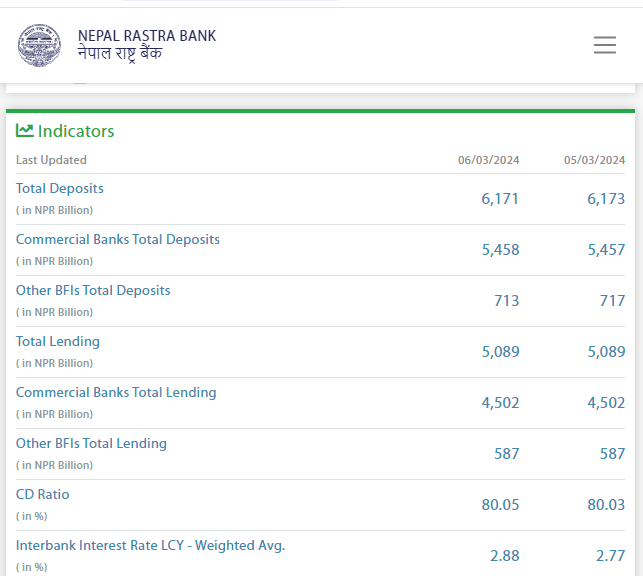Click the Nepal Rastra Bank logo emblem
Screen dimensions: 643x576
coord(39,45)
